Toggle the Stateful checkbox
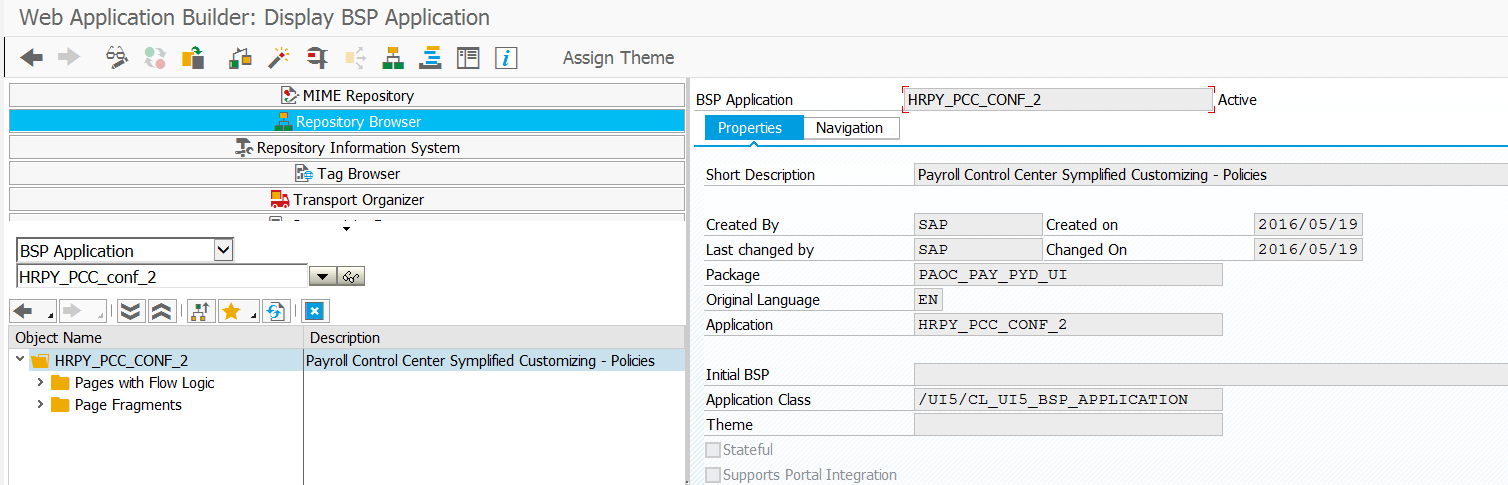The height and width of the screenshot is (485, 1508). pyautogui.click(x=713, y=450)
